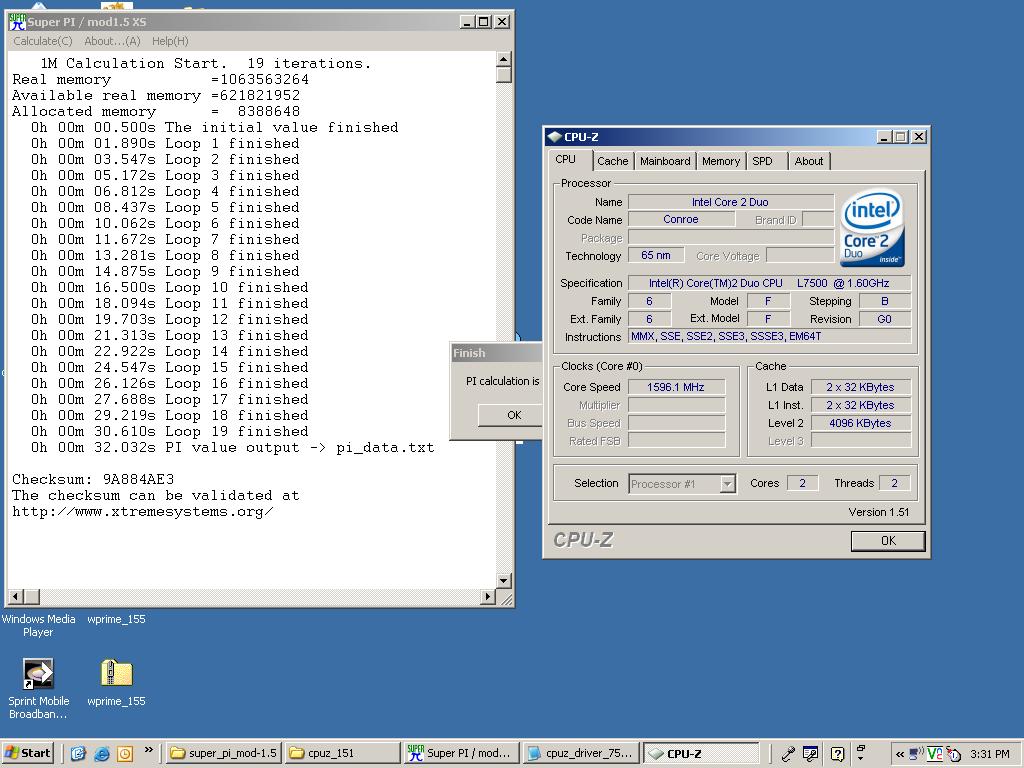Switch to the Cache tab in CPU-Z
This screenshot has height=768, width=1024.
point(612,161)
